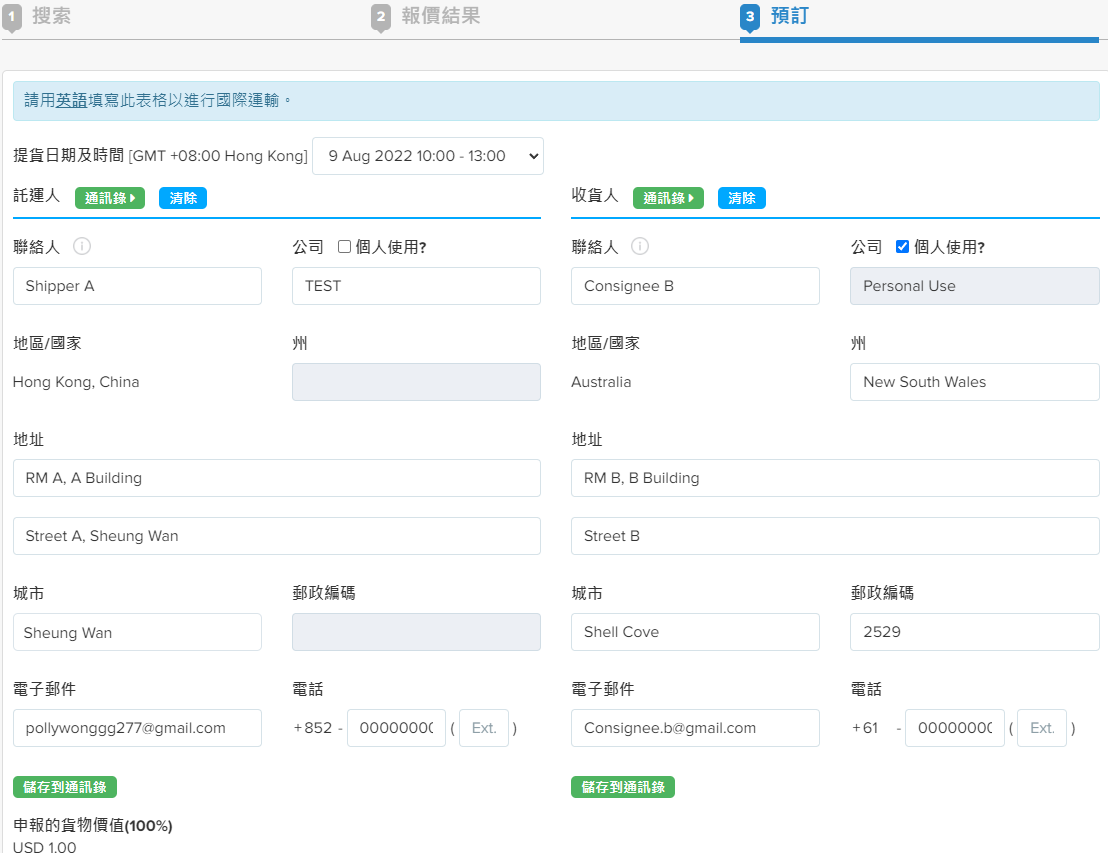Click the USD 1.00 declared value
1108x853 pixels.
(x=45, y=847)
